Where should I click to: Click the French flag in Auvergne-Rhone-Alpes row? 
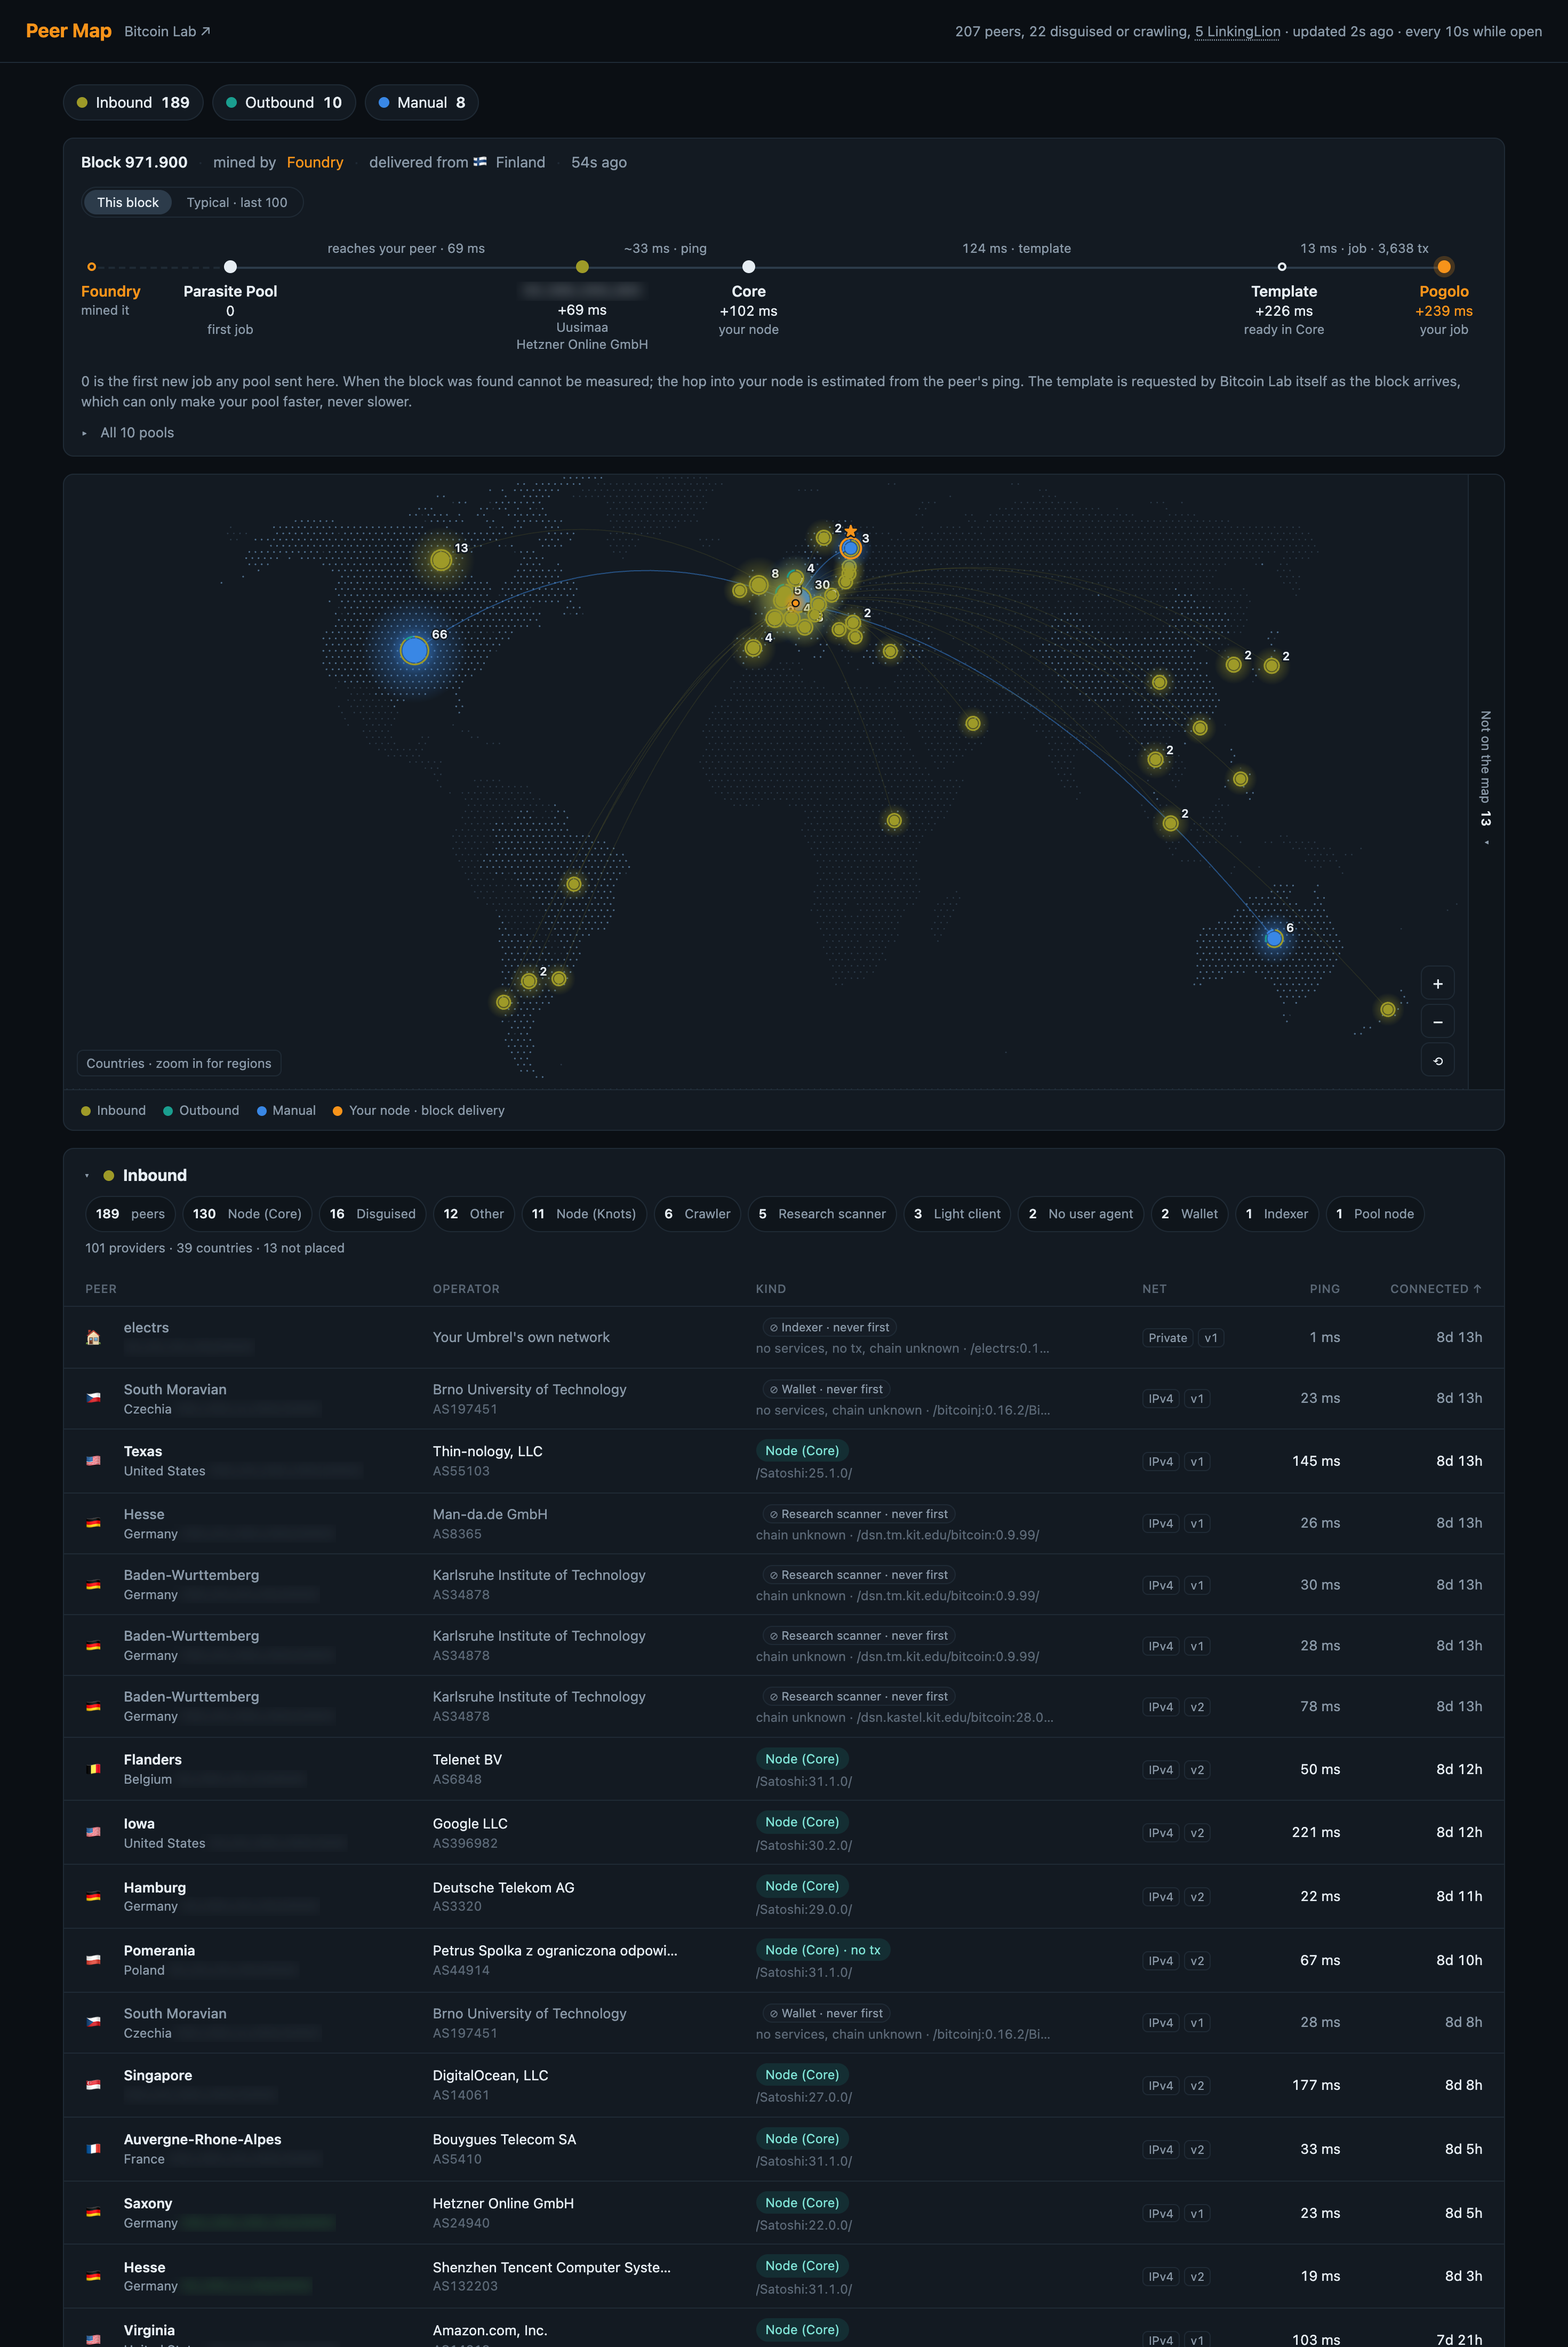pyautogui.click(x=93, y=2149)
